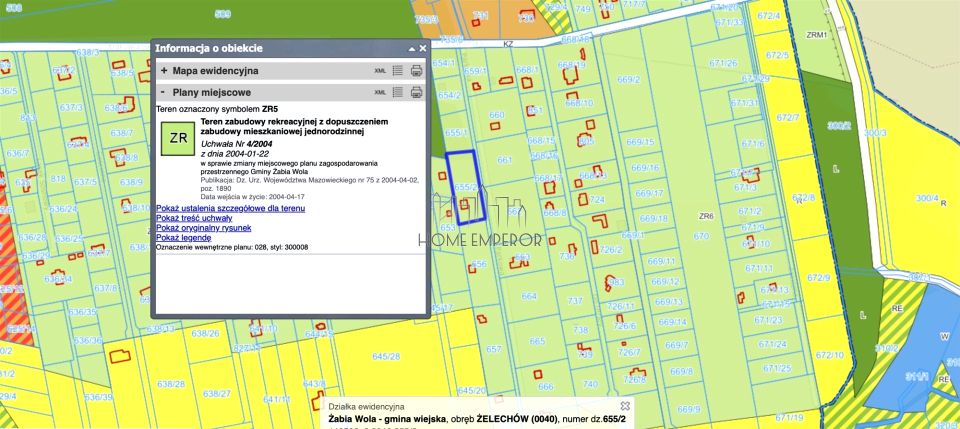This screenshot has height=429, width=960.
Task: Print the Mapa ewidencyjna section
Action: click(x=416, y=71)
